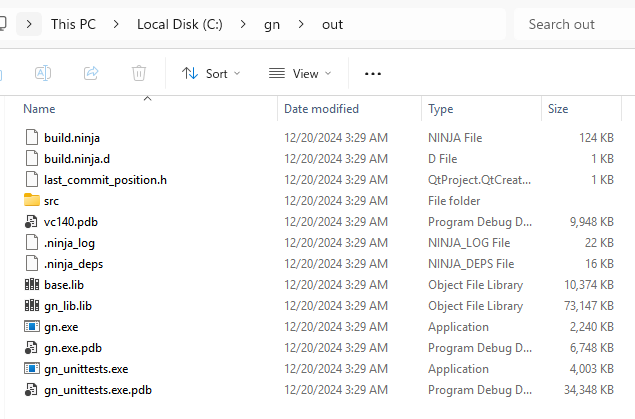Click the .ninja_log file icon
Viewport: 635px width, 419px height.
pyautogui.click(x=32, y=243)
